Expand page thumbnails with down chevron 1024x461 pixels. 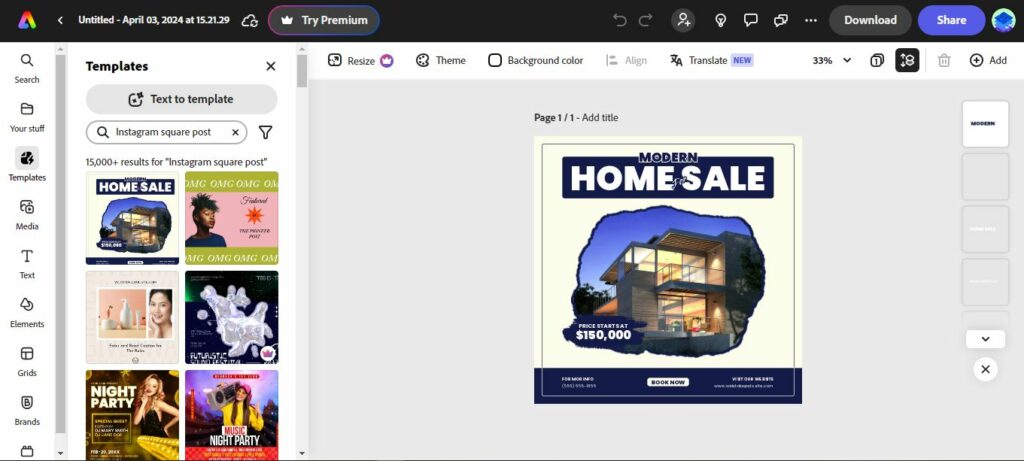tap(985, 339)
